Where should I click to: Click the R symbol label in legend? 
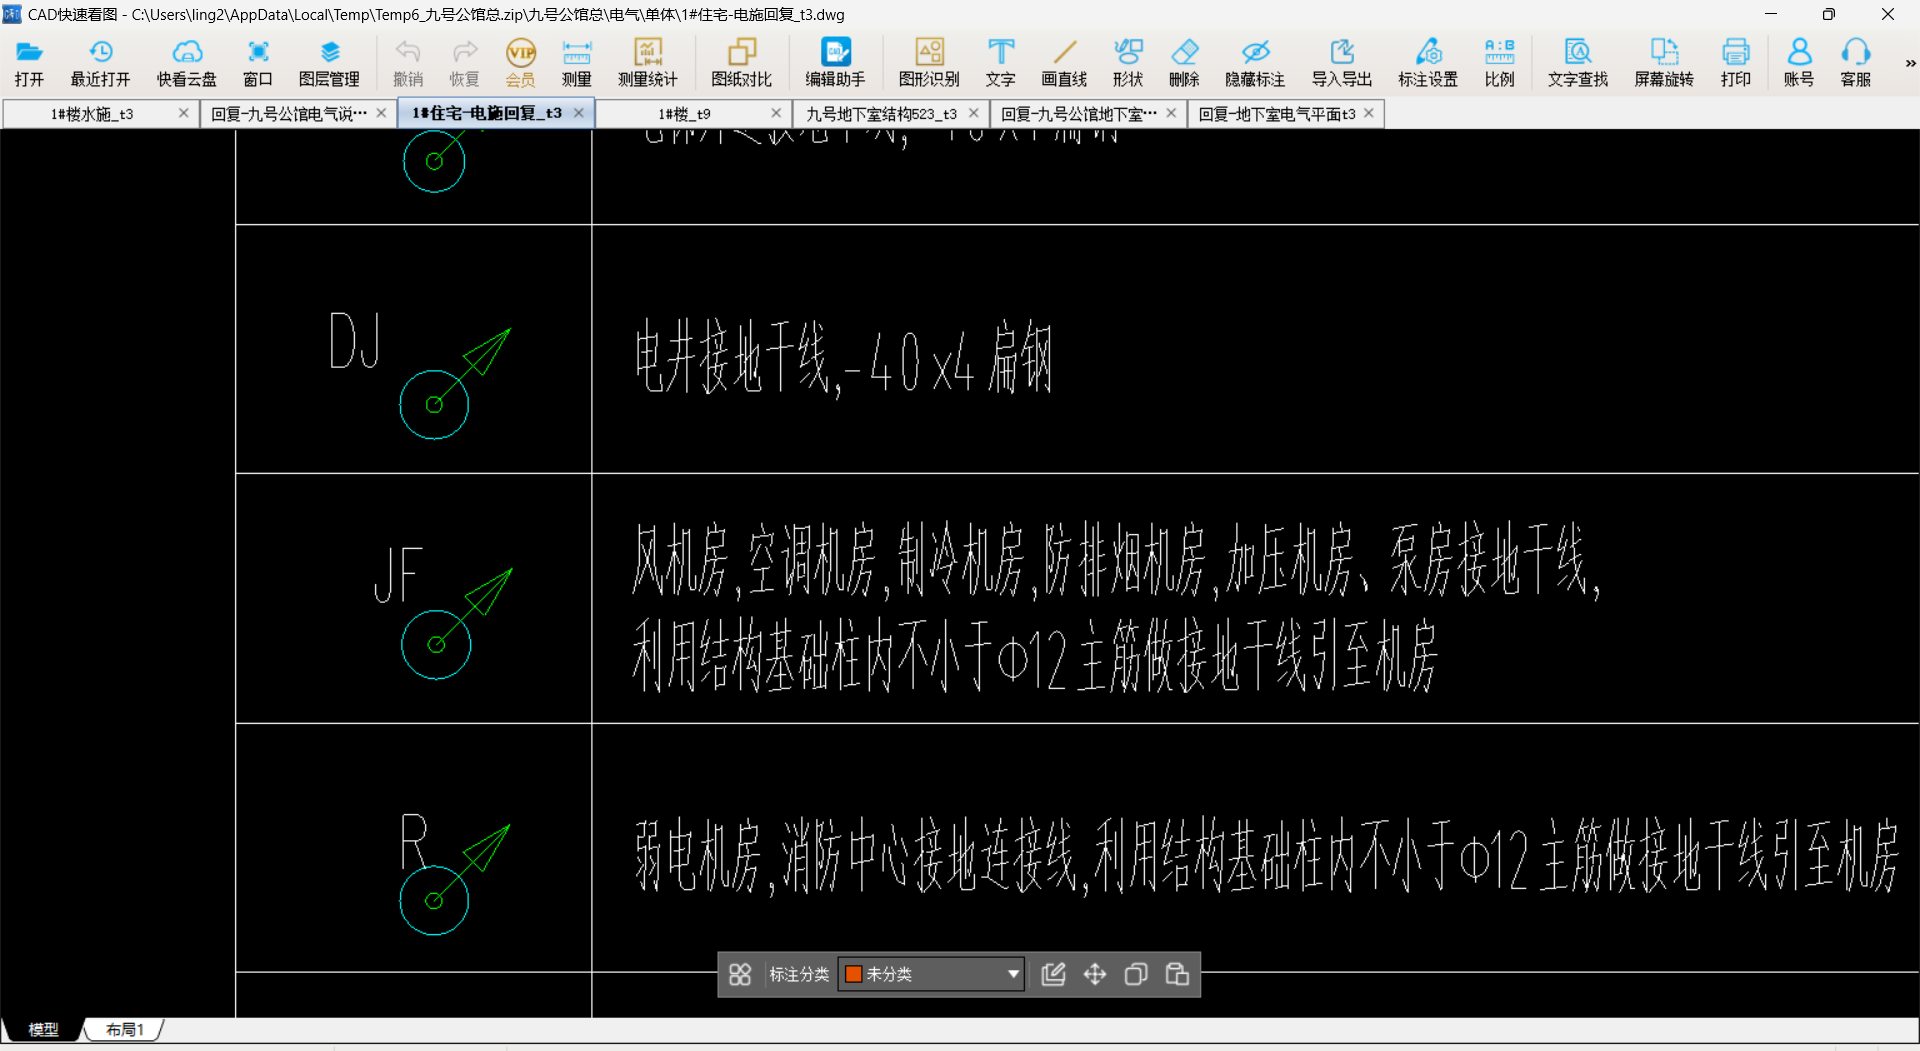(414, 841)
